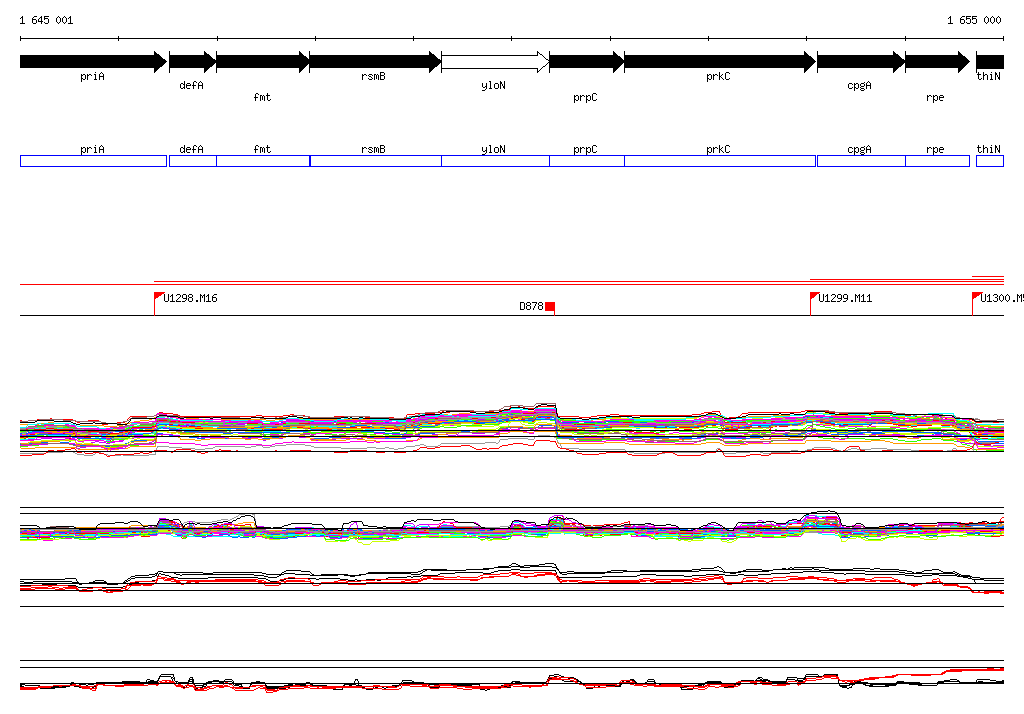Click the U1299.M11 label text
Screen dimensions: 1024x714
[x=845, y=298]
